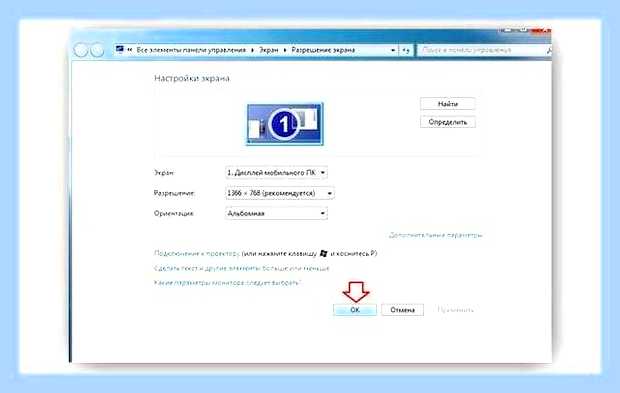
Task: Click the control panel search field
Action: tap(483, 50)
